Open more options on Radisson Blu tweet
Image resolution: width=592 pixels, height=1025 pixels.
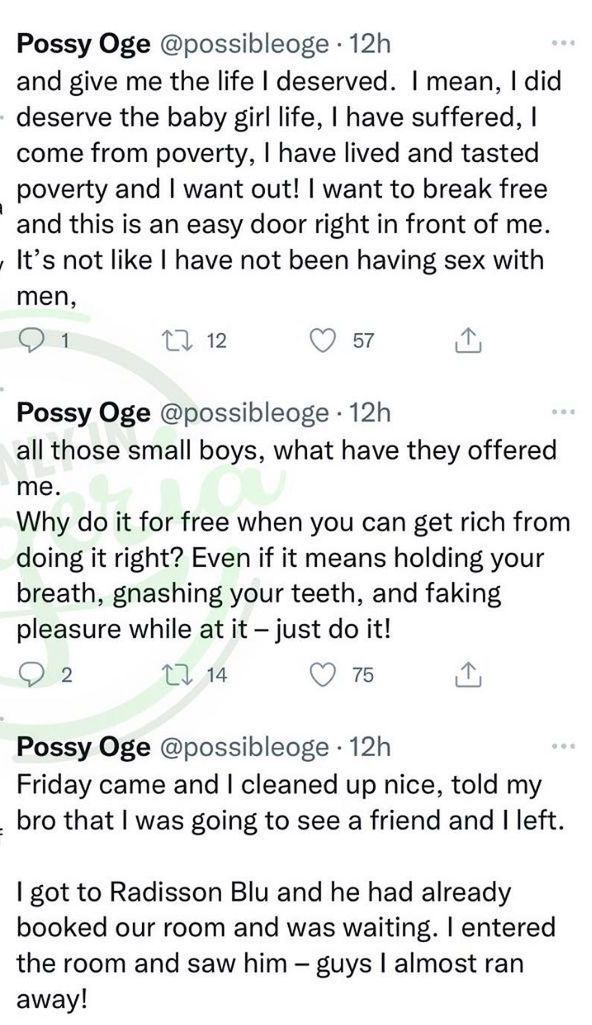(561, 747)
